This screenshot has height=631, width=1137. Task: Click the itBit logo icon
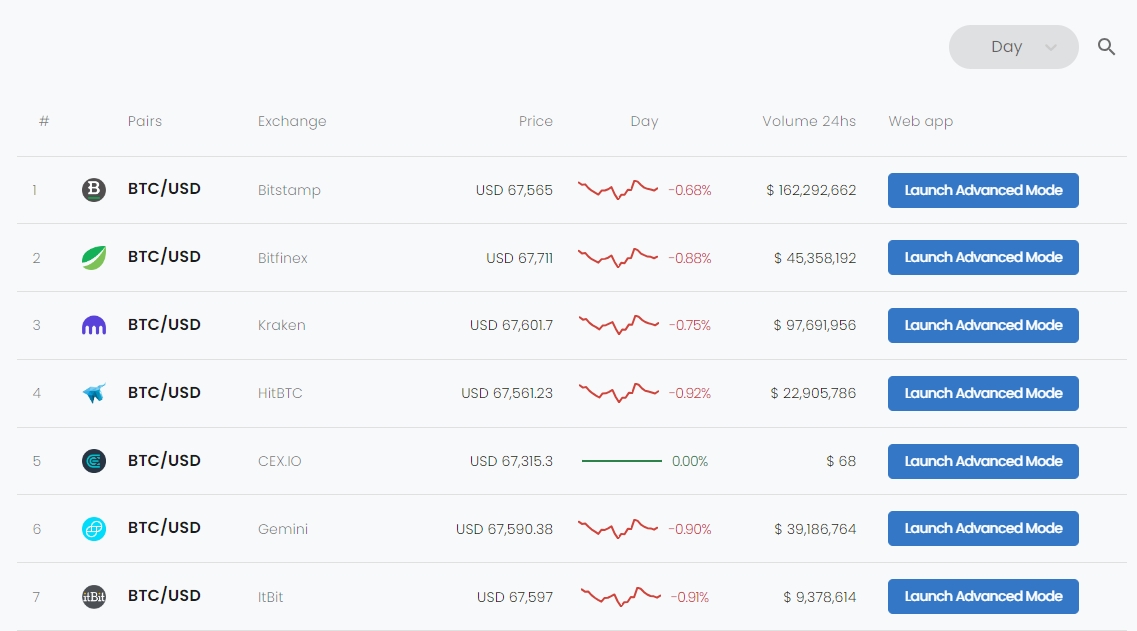pos(94,597)
